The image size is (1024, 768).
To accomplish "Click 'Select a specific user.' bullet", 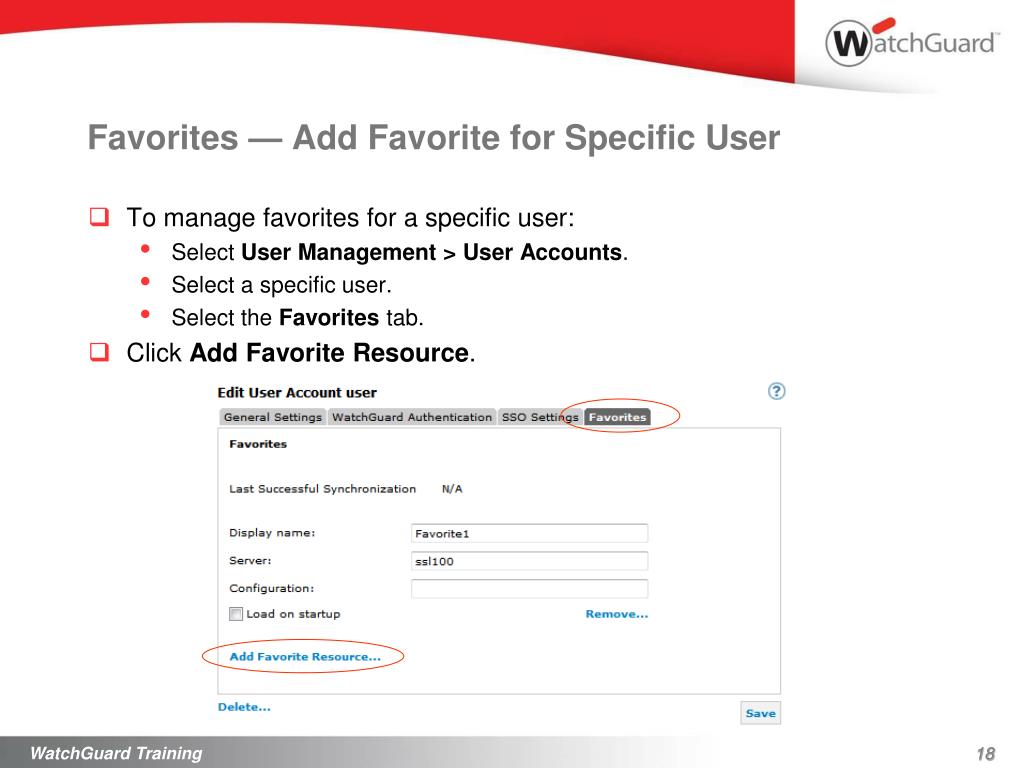I will click(281, 285).
